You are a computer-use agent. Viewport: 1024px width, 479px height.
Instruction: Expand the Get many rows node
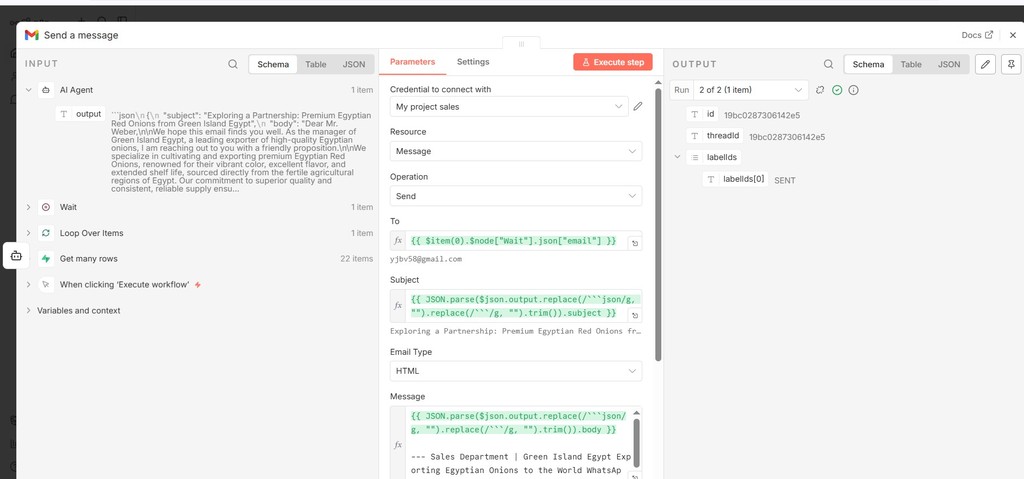point(28,259)
